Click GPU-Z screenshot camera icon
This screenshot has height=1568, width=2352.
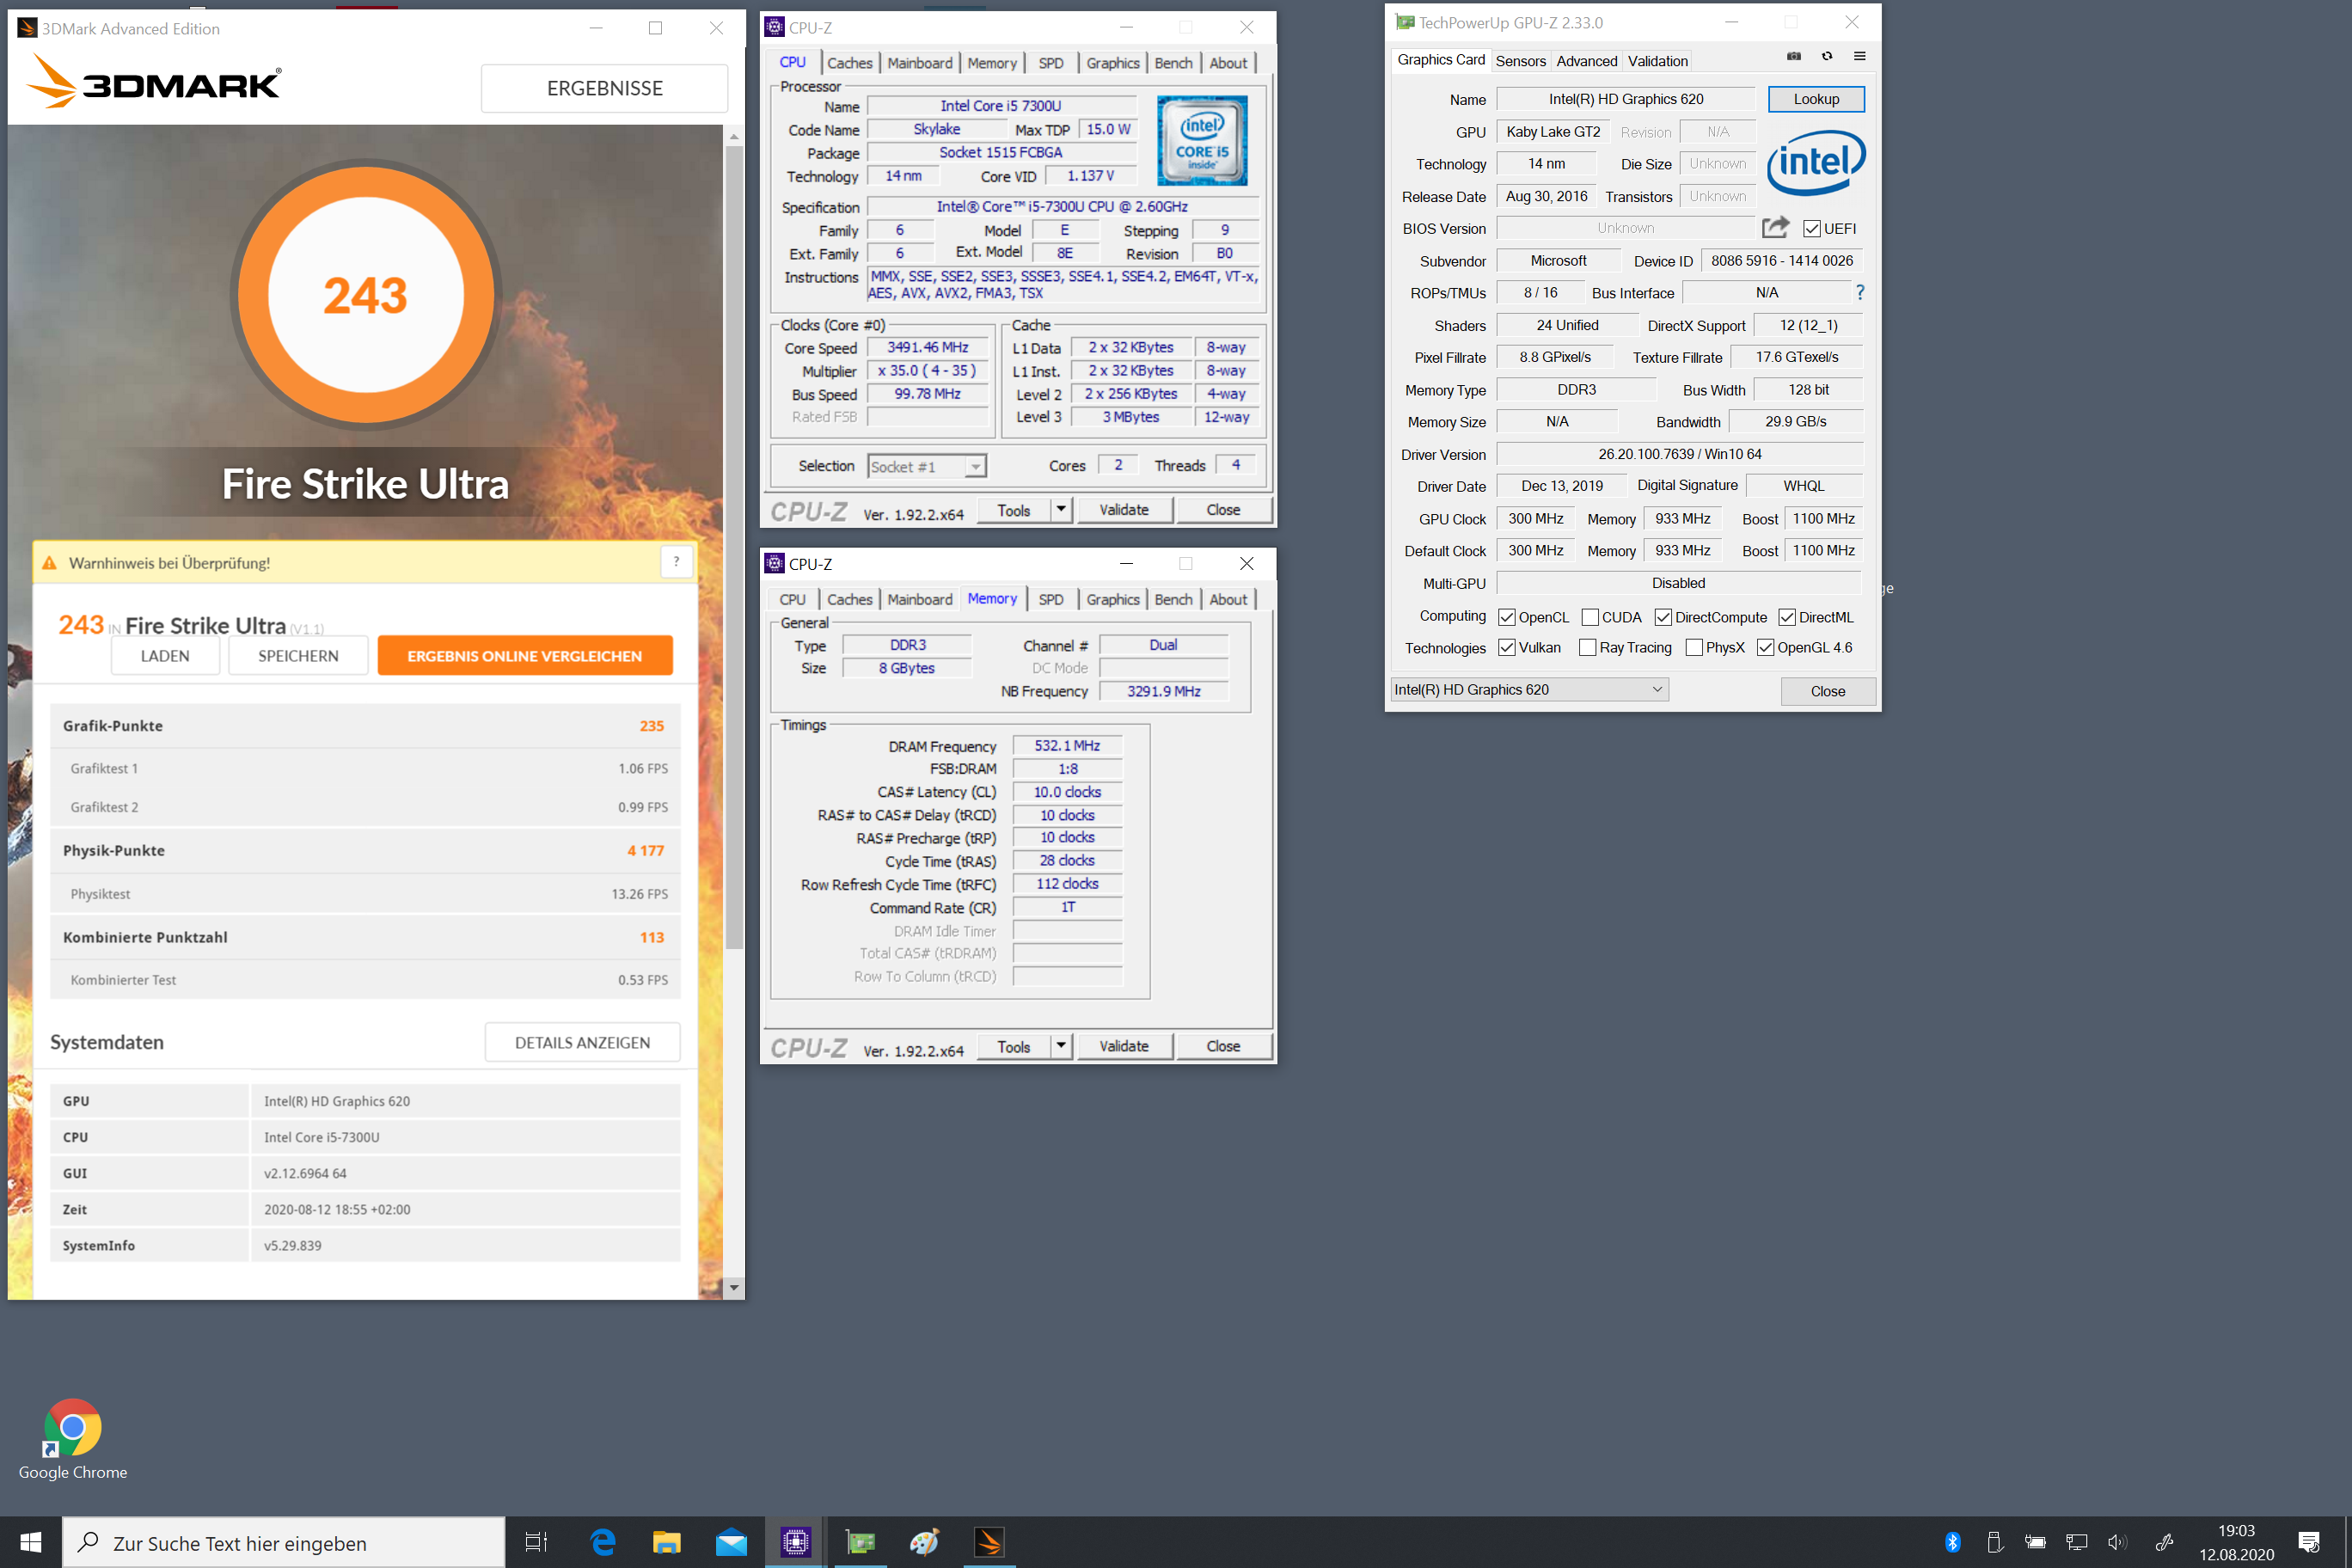1794,57
